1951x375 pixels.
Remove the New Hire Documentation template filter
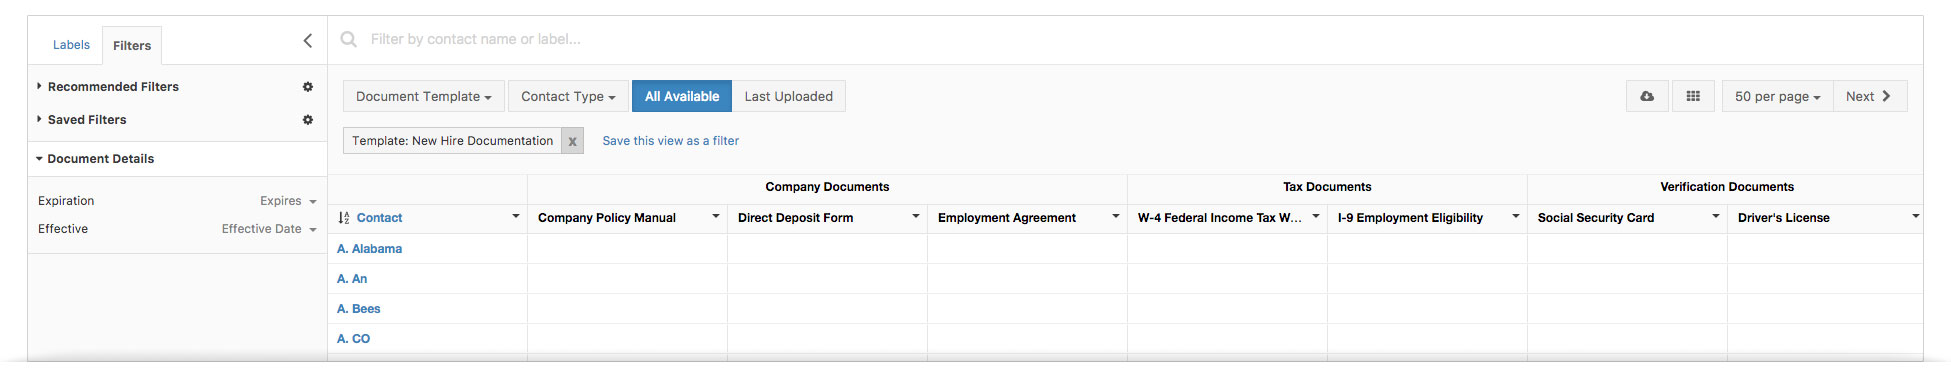(572, 141)
